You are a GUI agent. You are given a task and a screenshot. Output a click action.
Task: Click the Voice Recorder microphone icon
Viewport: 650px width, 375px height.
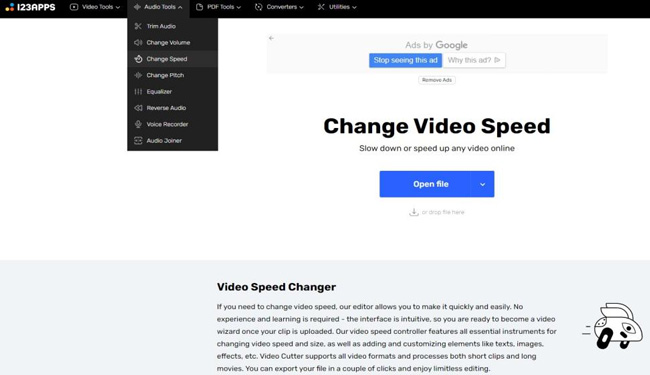[x=138, y=124]
